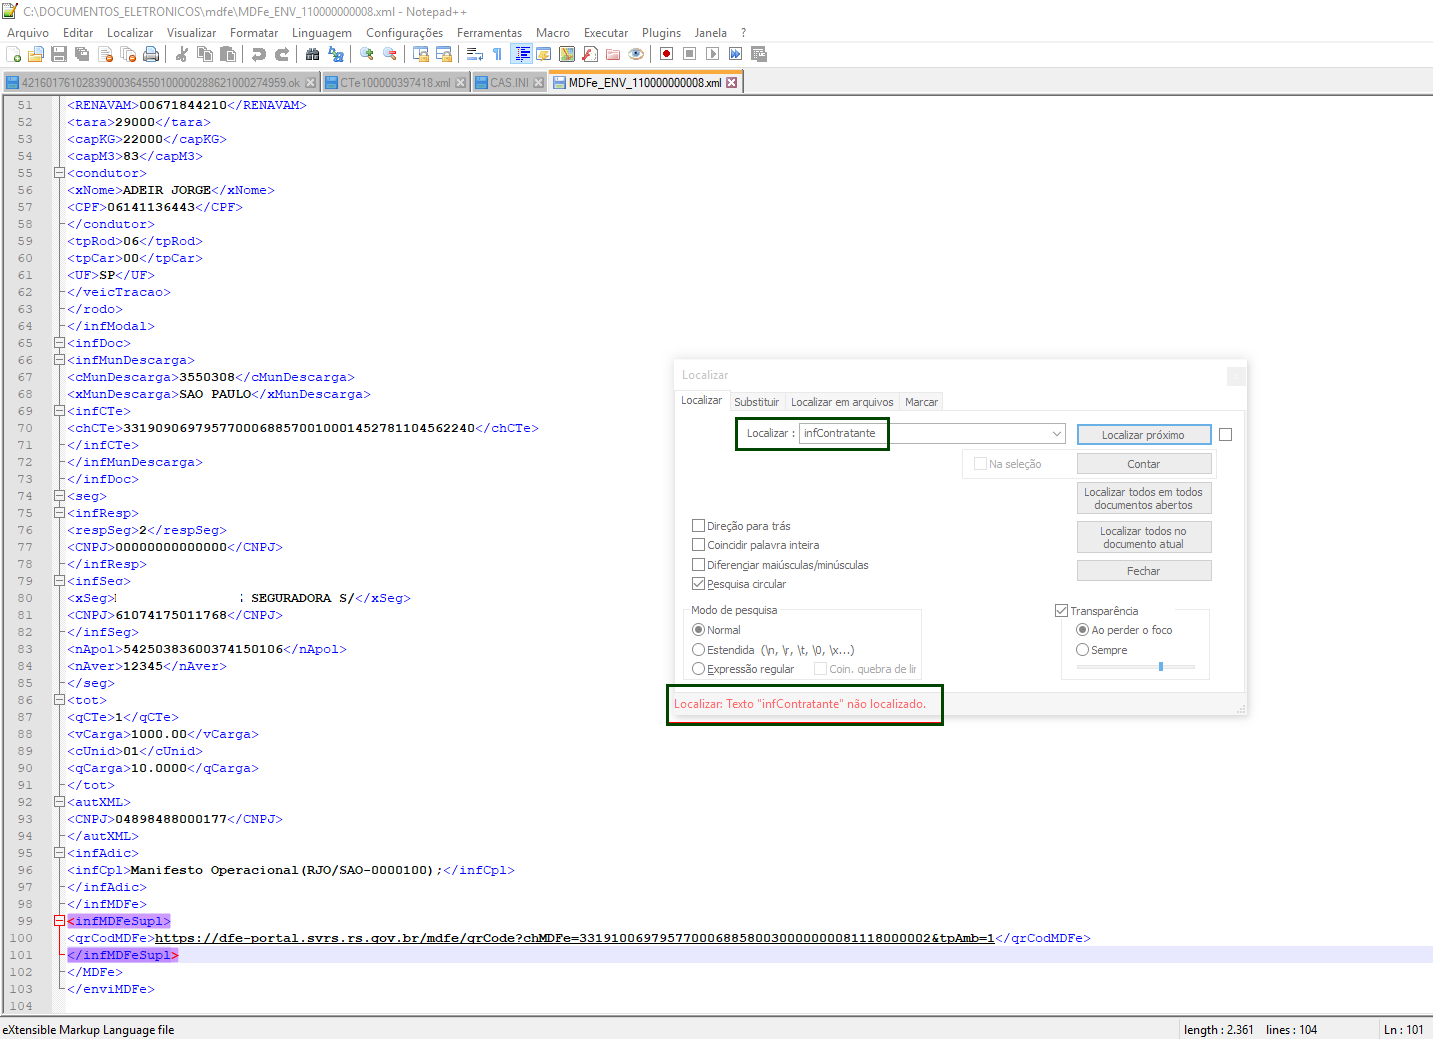Screen dimensions: 1433x1039
Task: Start macro recording with the red record icon
Action: tap(666, 54)
